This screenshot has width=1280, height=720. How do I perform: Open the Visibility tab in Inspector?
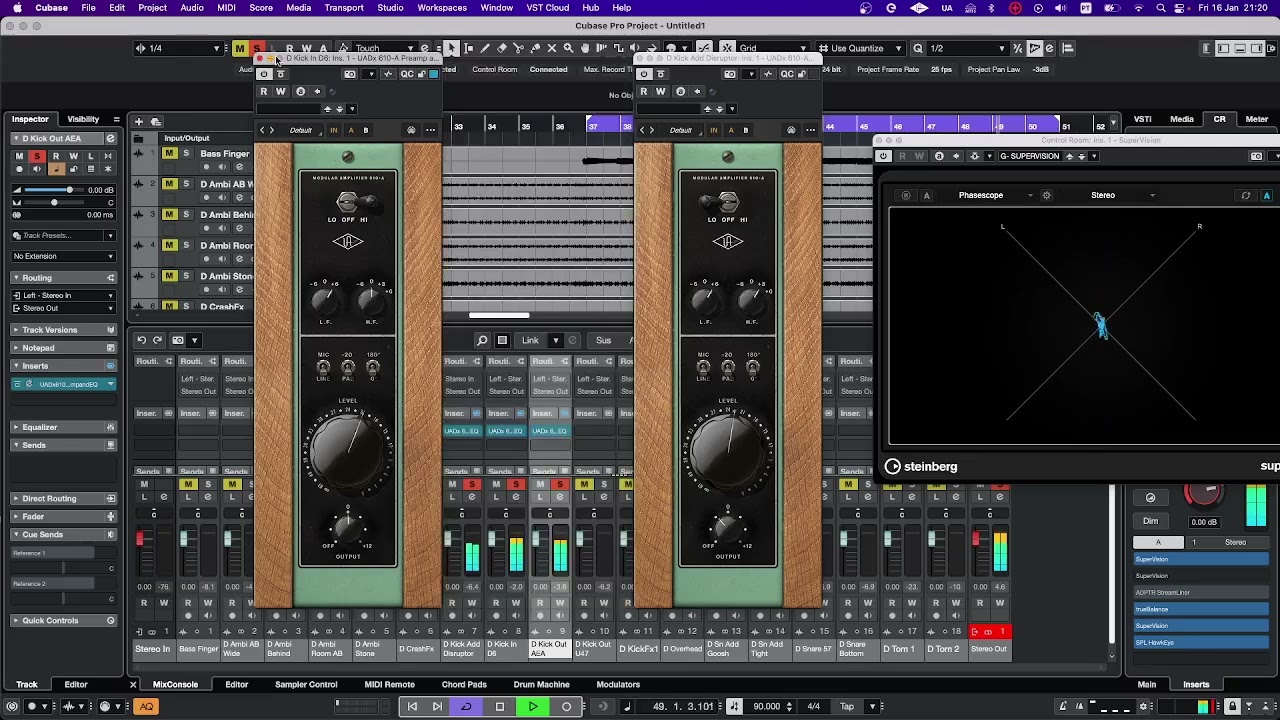pyautogui.click(x=83, y=119)
